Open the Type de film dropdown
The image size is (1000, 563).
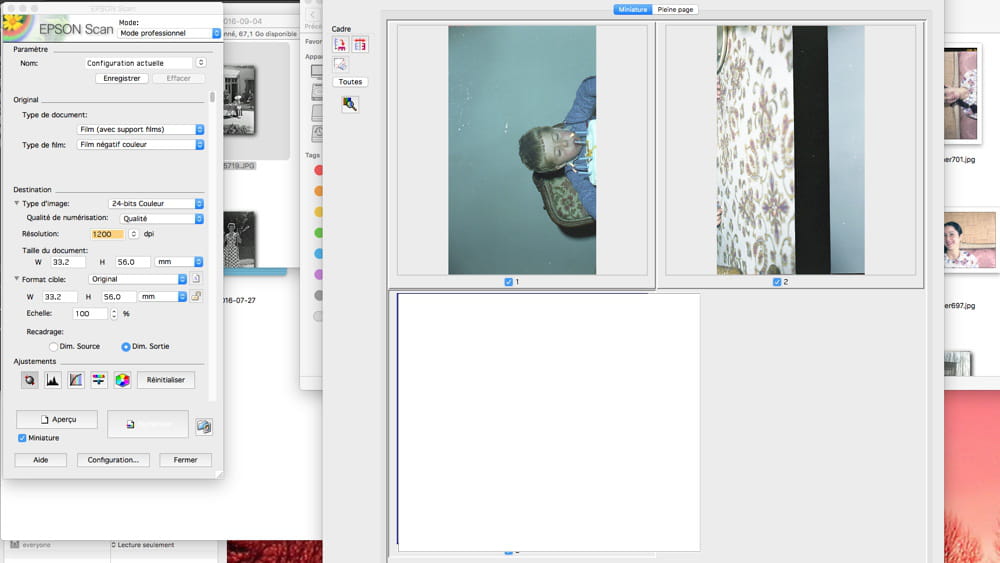click(x=140, y=145)
